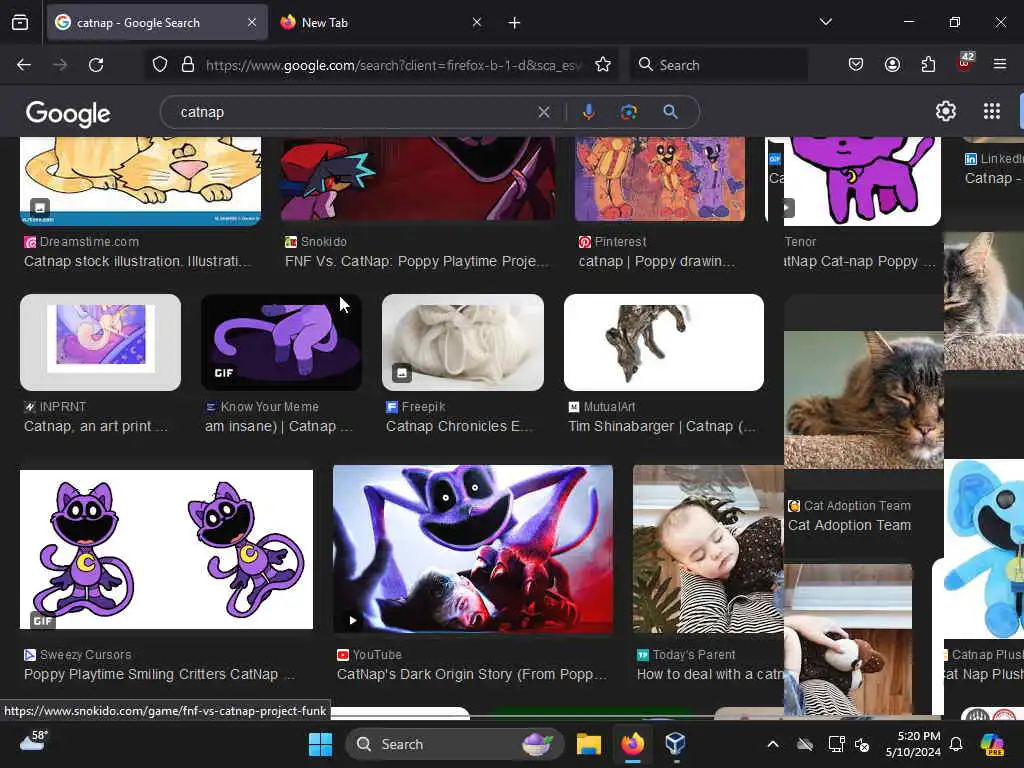Open Google quick settings gear
Viewport: 1024px width, 768px height.
pos(946,112)
